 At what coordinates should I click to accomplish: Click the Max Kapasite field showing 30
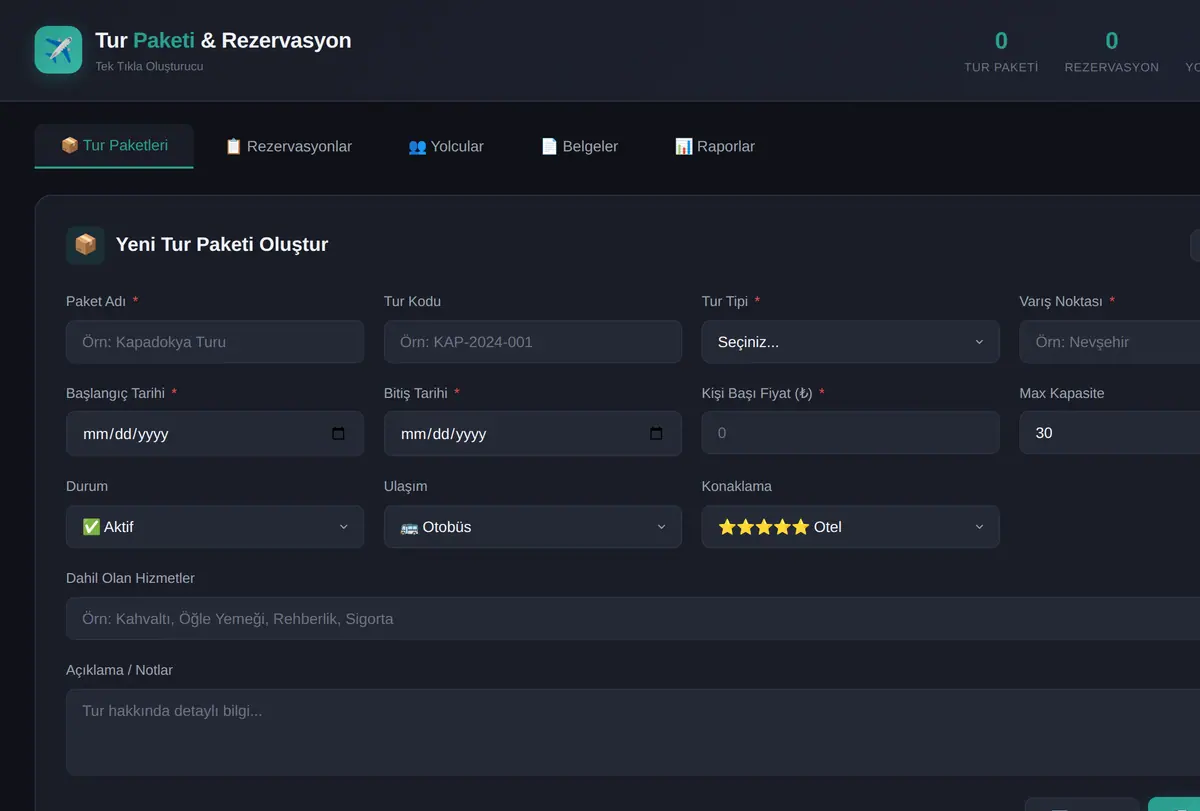[1110, 433]
